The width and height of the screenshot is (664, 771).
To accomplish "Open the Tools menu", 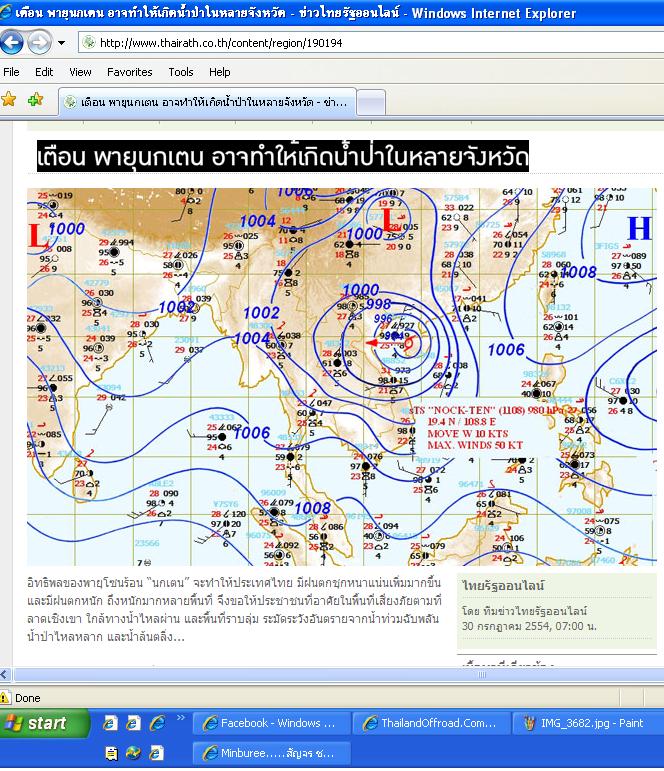I will [x=181, y=72].
